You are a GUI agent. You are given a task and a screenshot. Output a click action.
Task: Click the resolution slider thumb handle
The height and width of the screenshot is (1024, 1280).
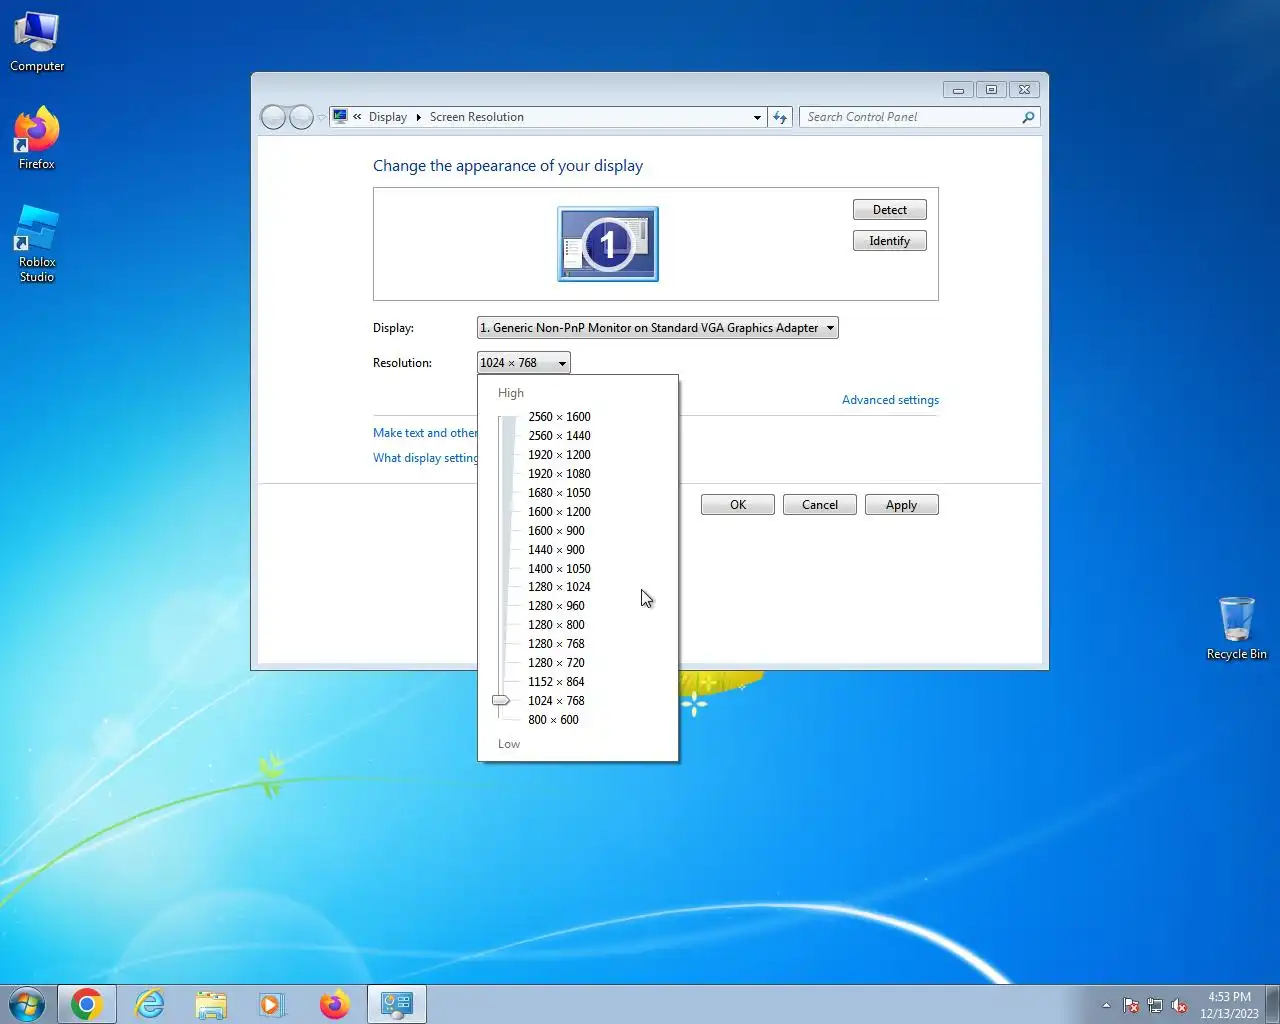[501, 701]
